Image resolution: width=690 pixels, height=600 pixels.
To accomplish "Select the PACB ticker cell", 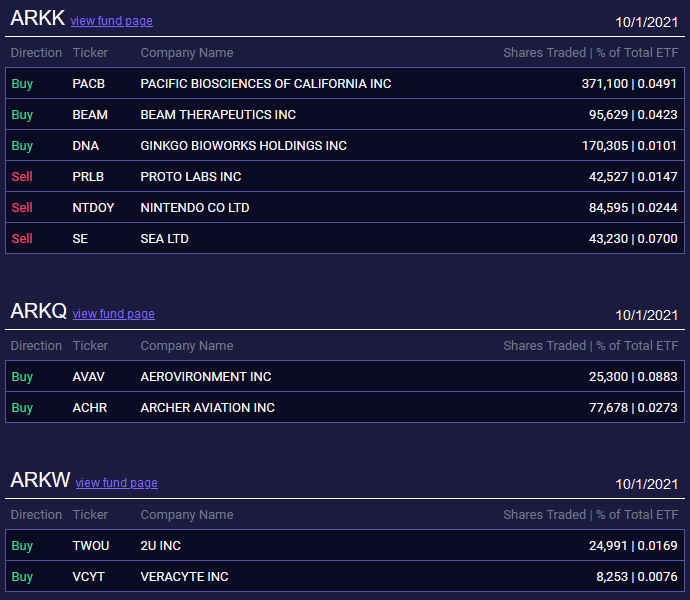I will pos(88,84).
